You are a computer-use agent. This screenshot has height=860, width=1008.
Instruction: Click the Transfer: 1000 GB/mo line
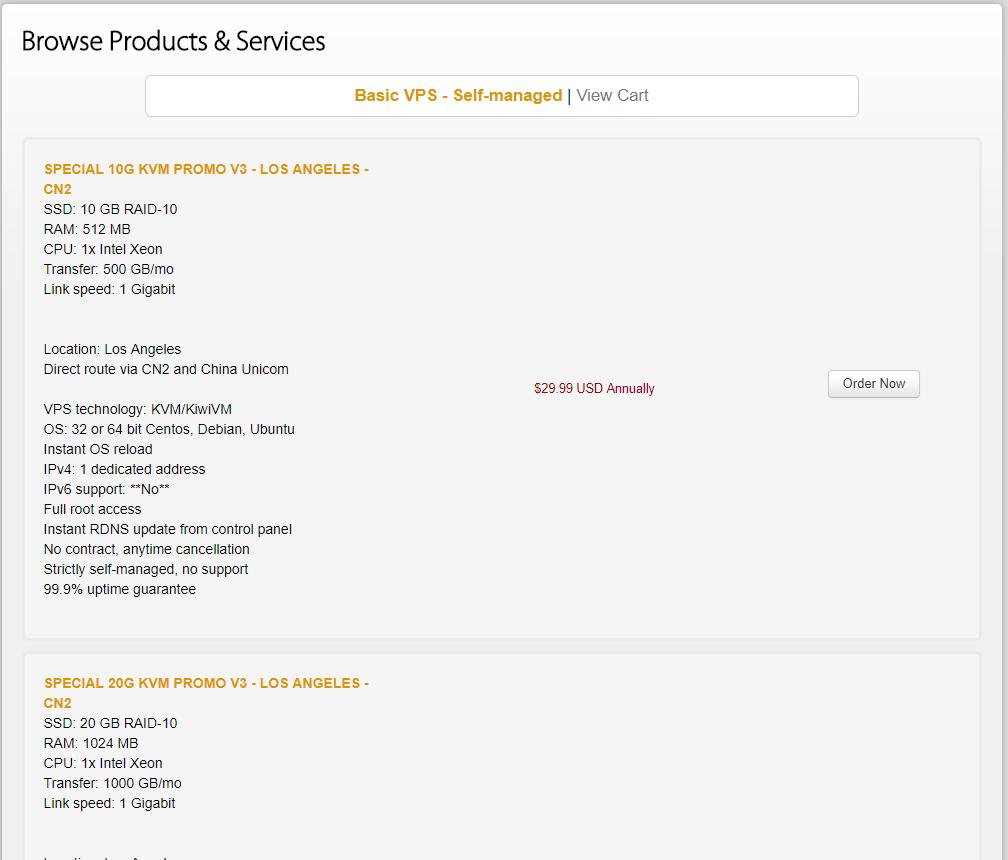(112, 784)
